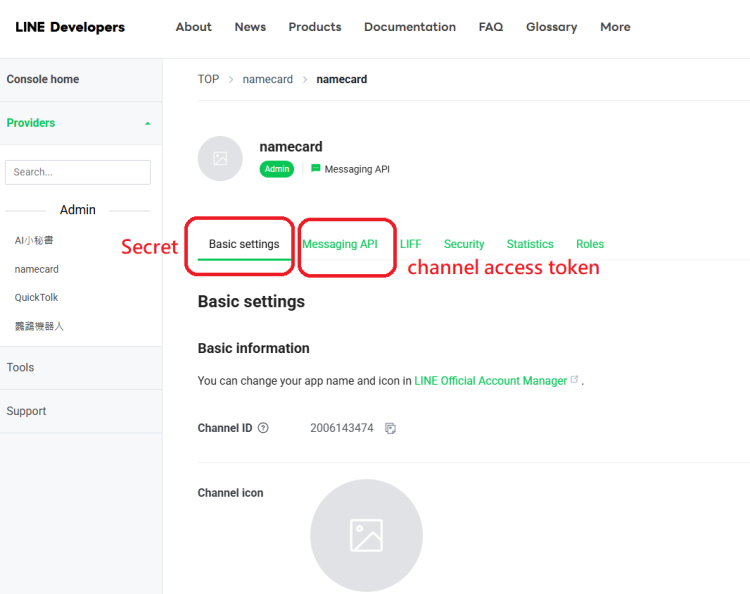Go to Console home

pos(43,79)
